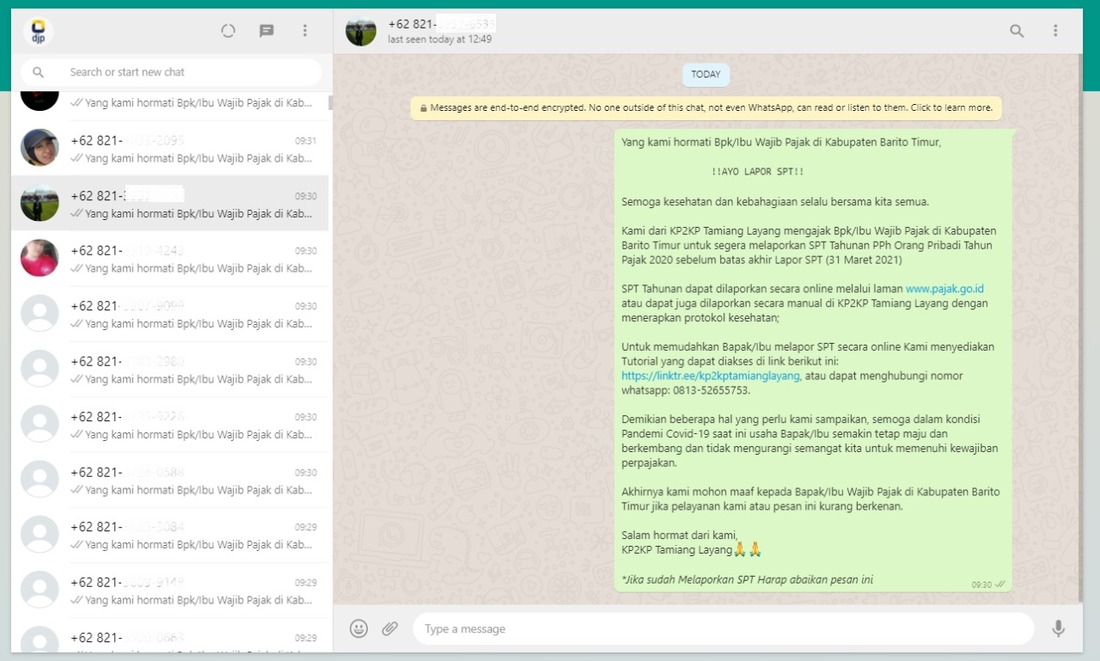Viewport: 1100px width, 661px height.
Task: Start a new chat with message icon
Action: tap(267, 31)
